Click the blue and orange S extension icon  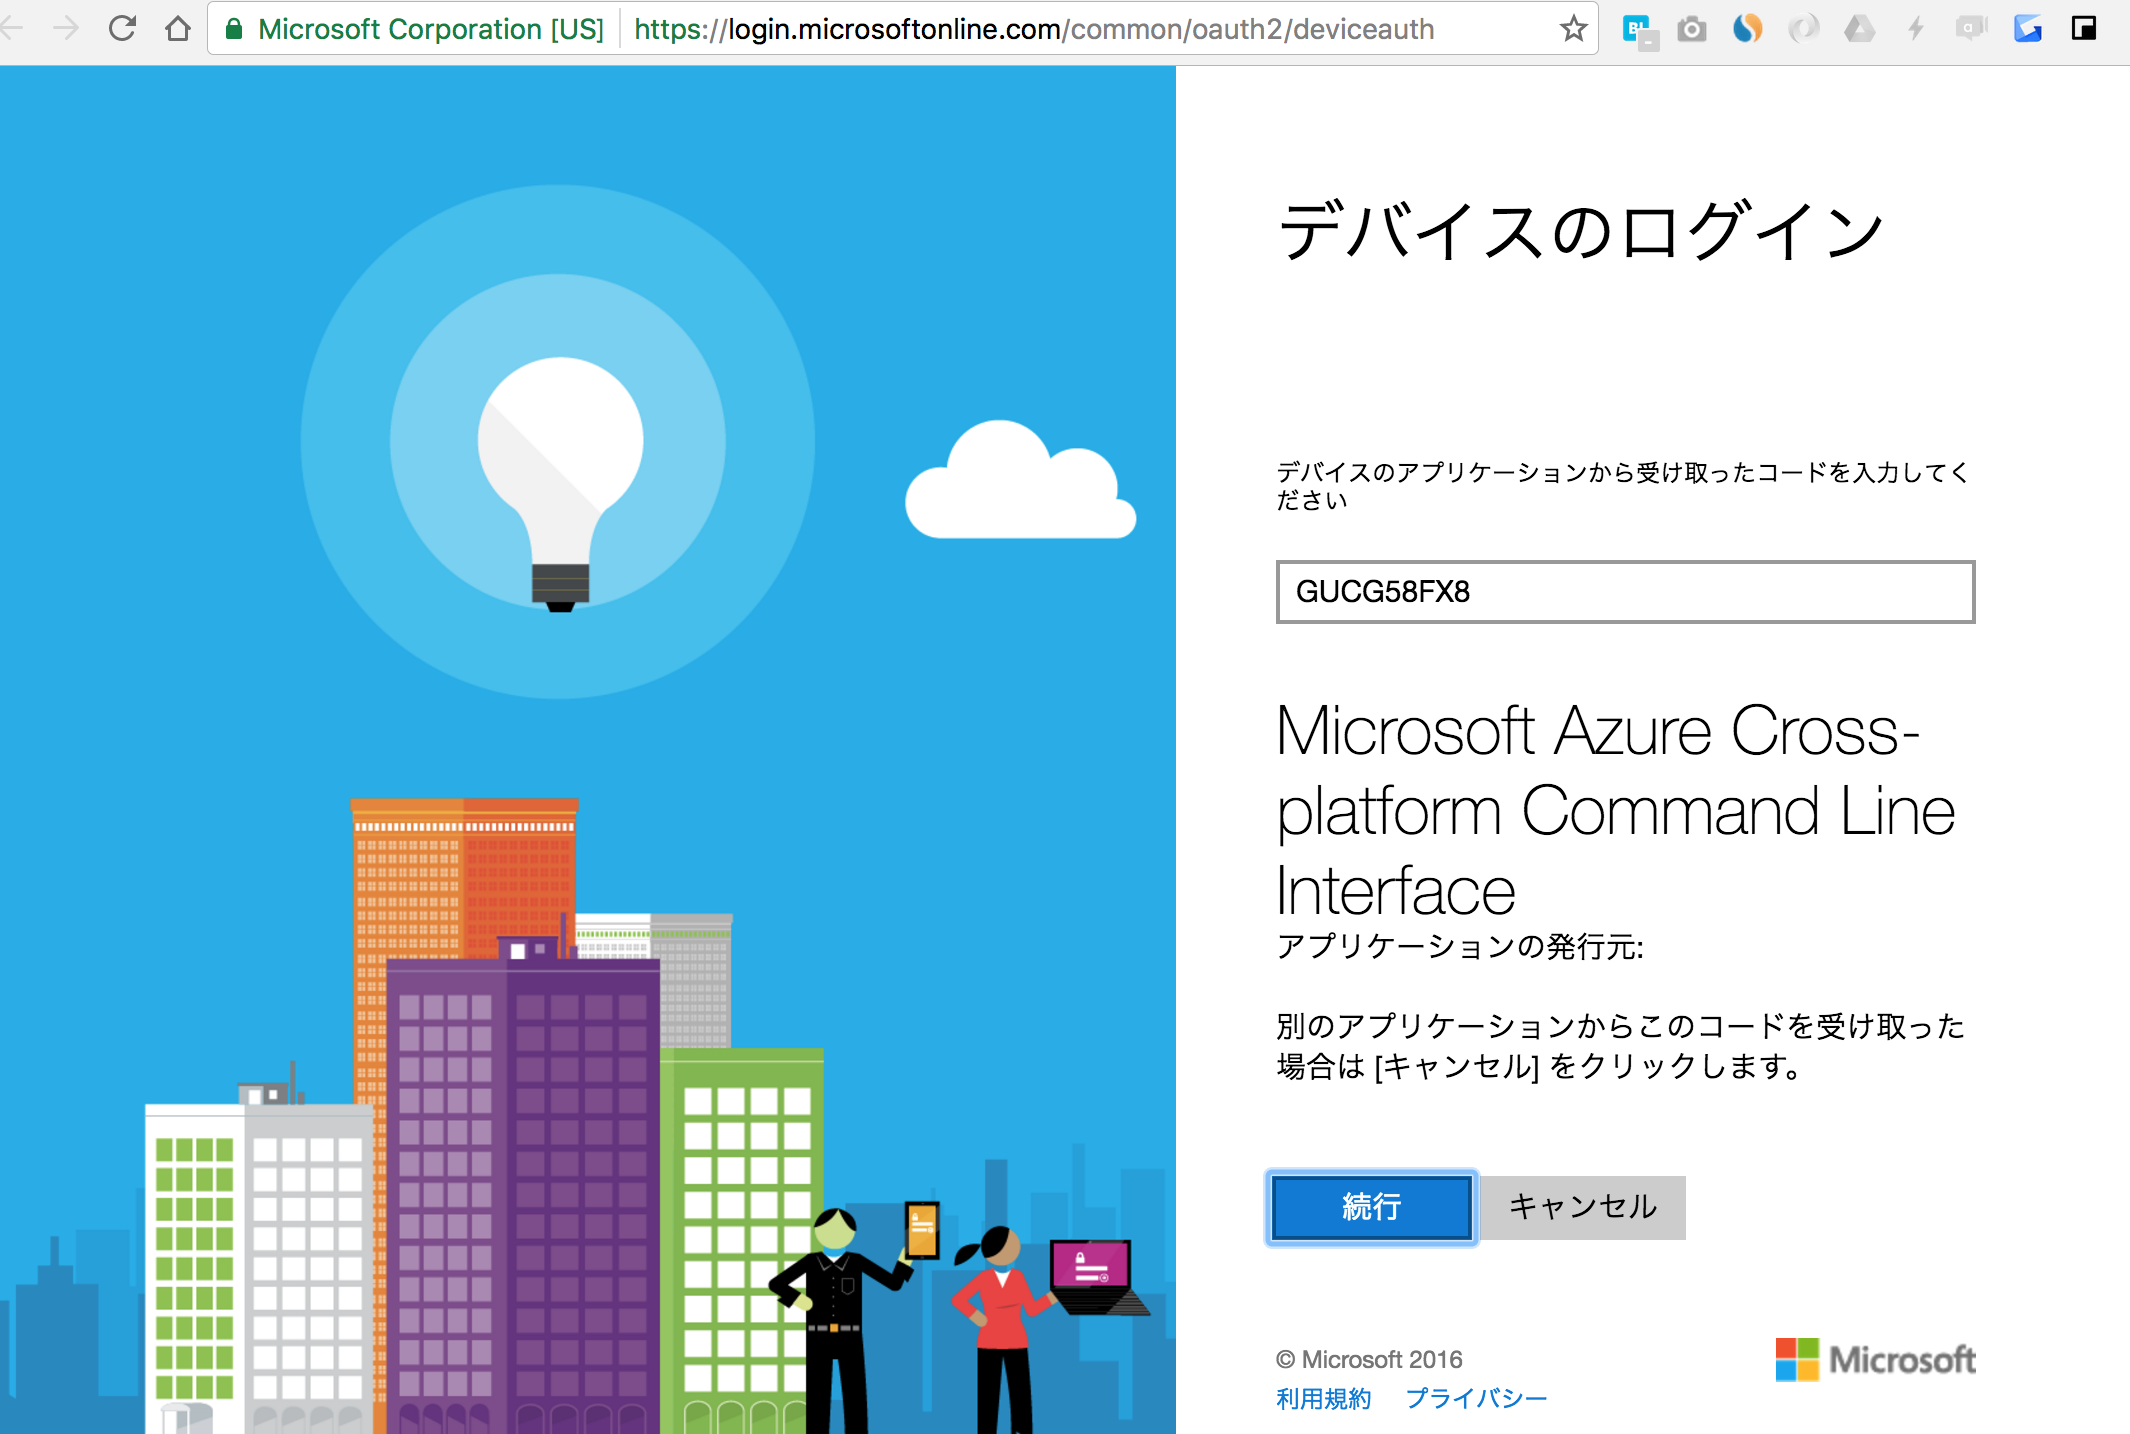pos(1748,28)
